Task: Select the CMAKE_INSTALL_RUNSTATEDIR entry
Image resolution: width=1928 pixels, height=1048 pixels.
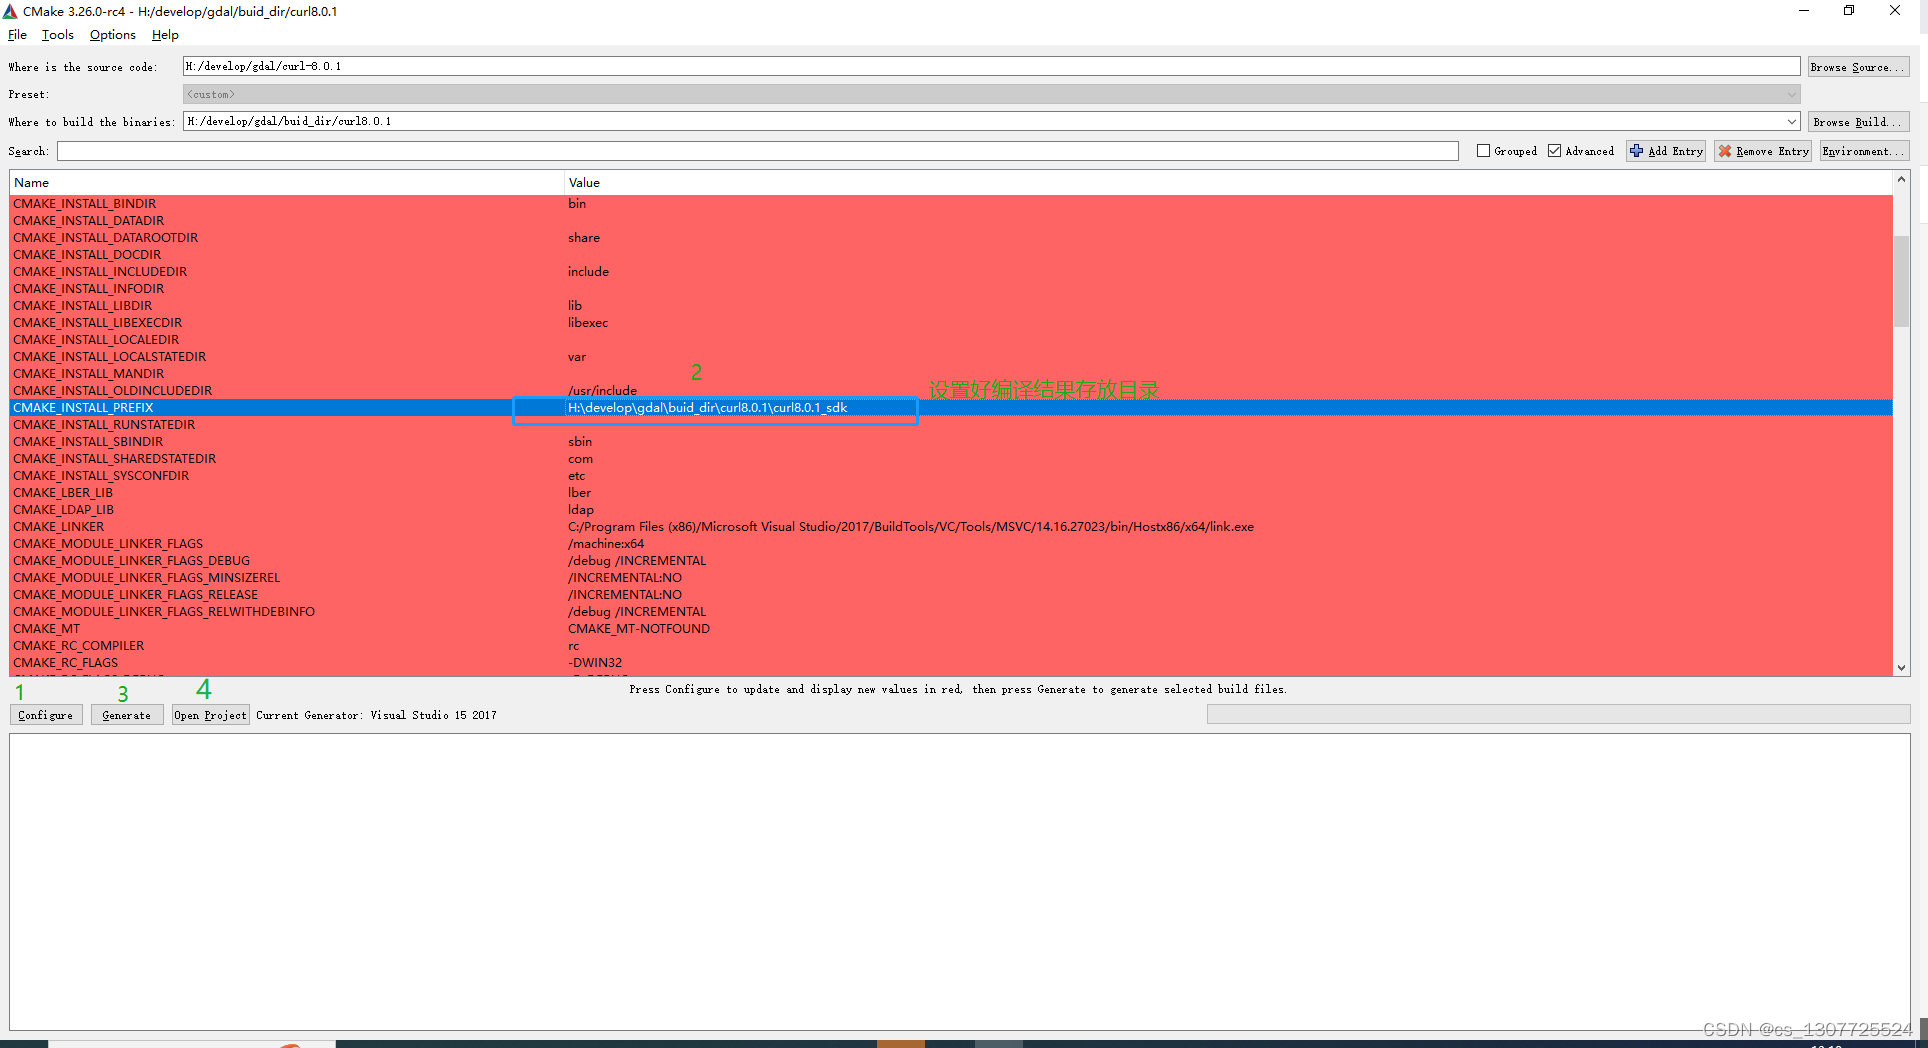Action: click(104, 425)
